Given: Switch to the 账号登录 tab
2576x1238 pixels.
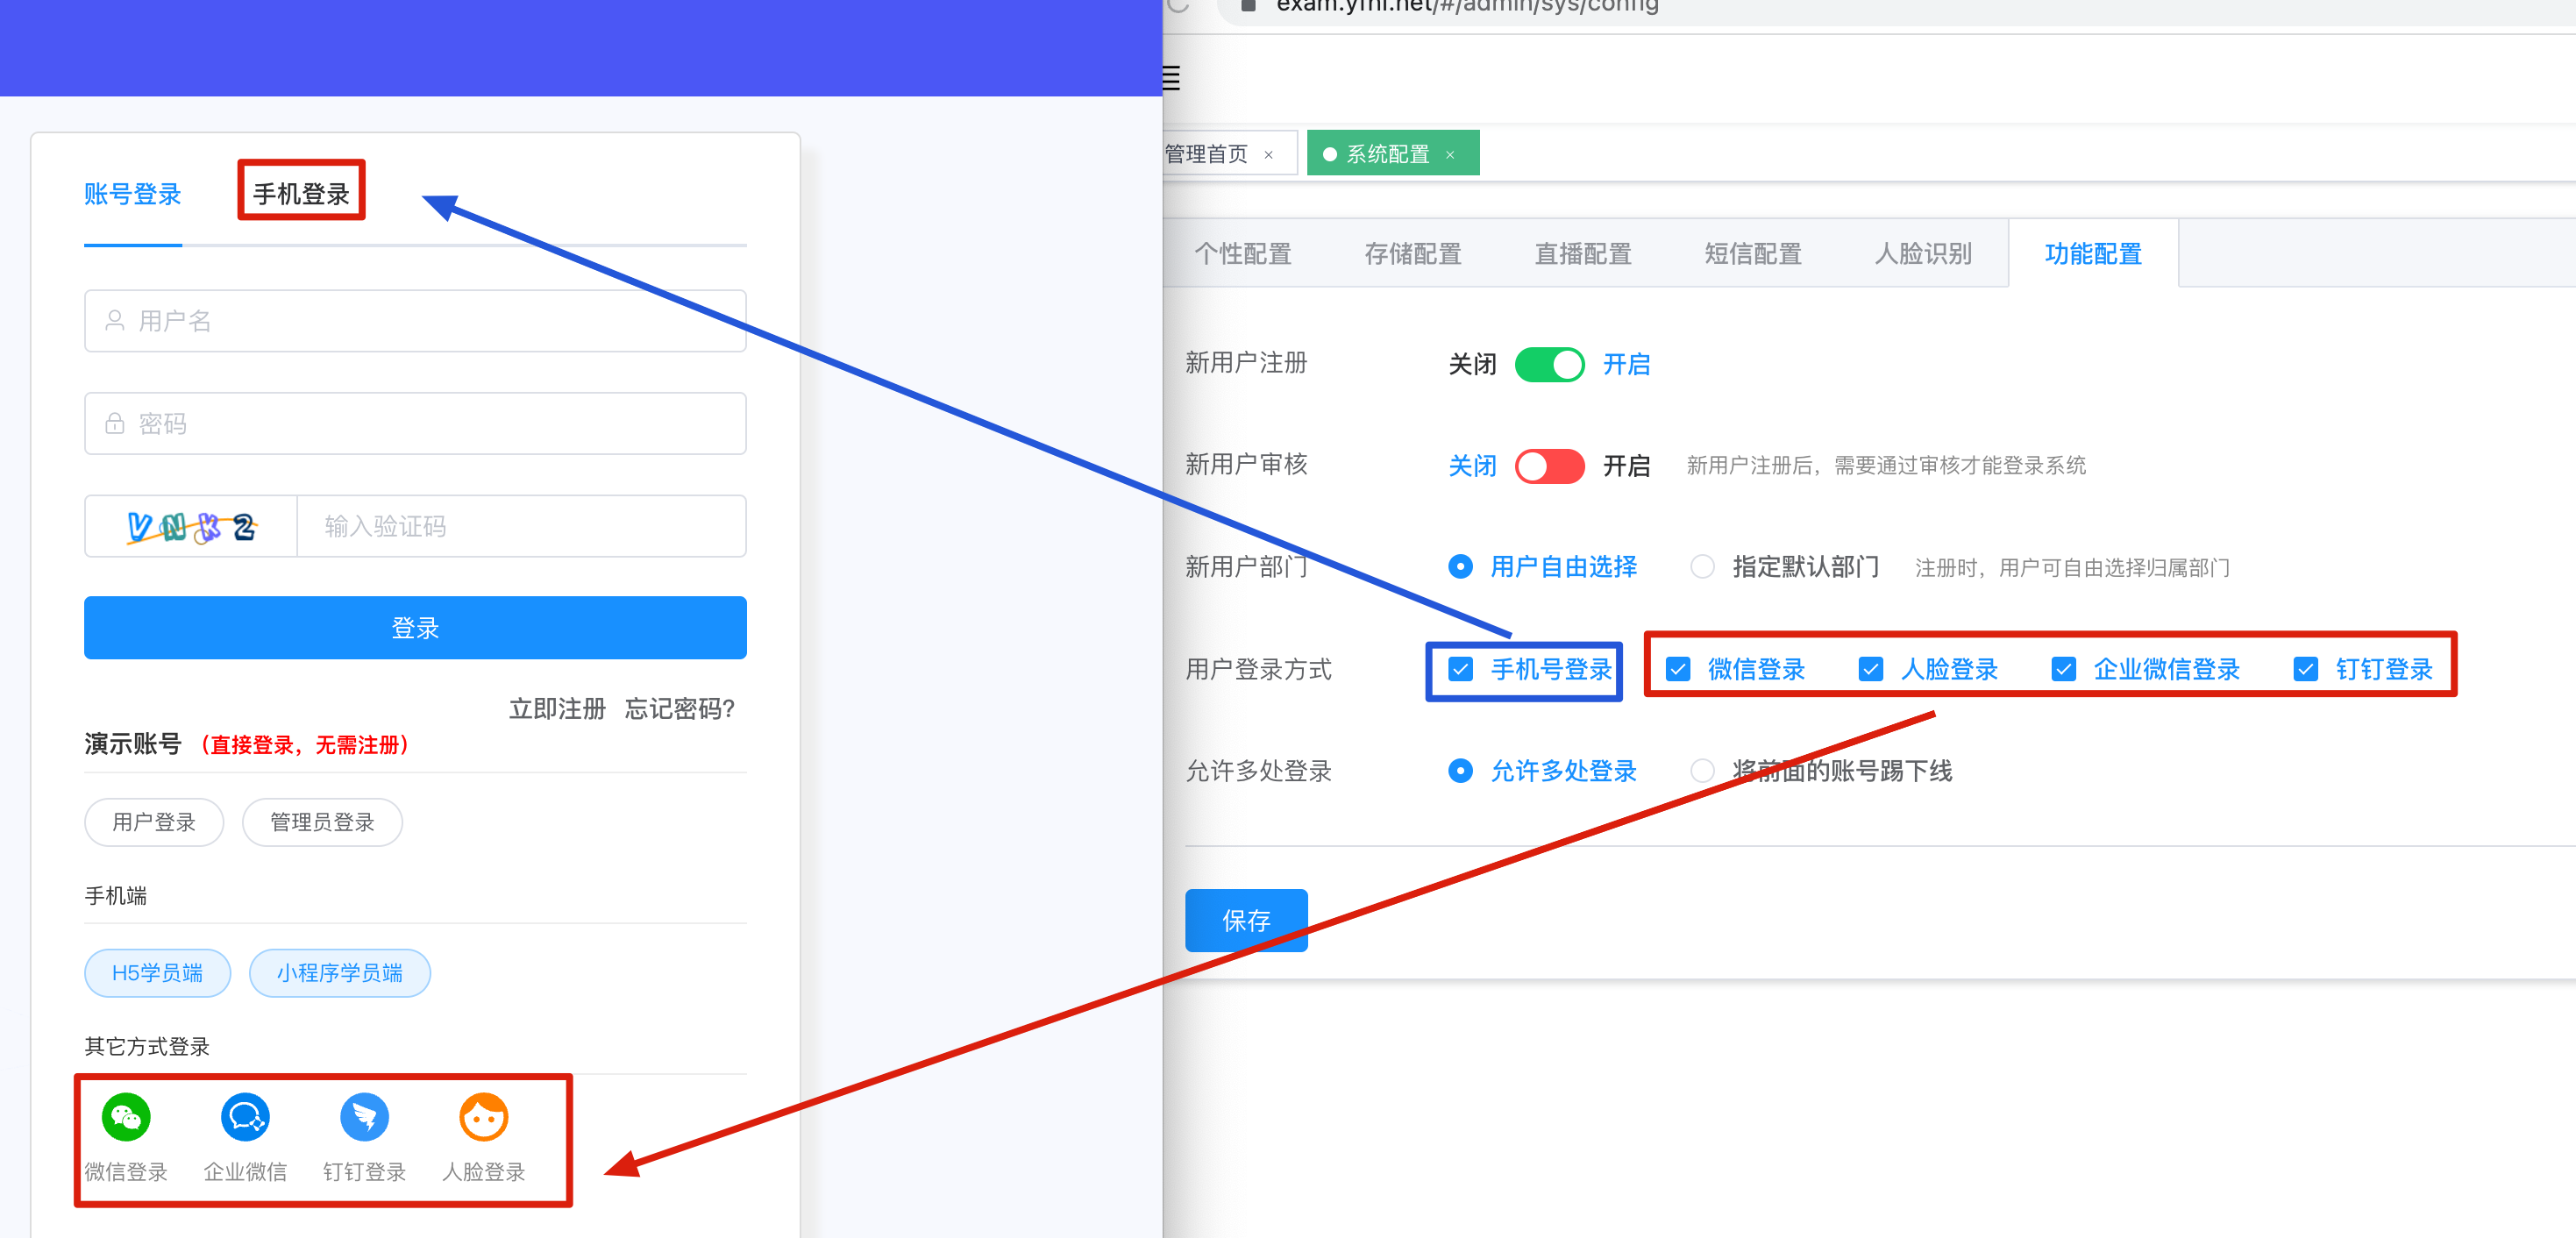Looking at the screenshot, I should 132,194.
